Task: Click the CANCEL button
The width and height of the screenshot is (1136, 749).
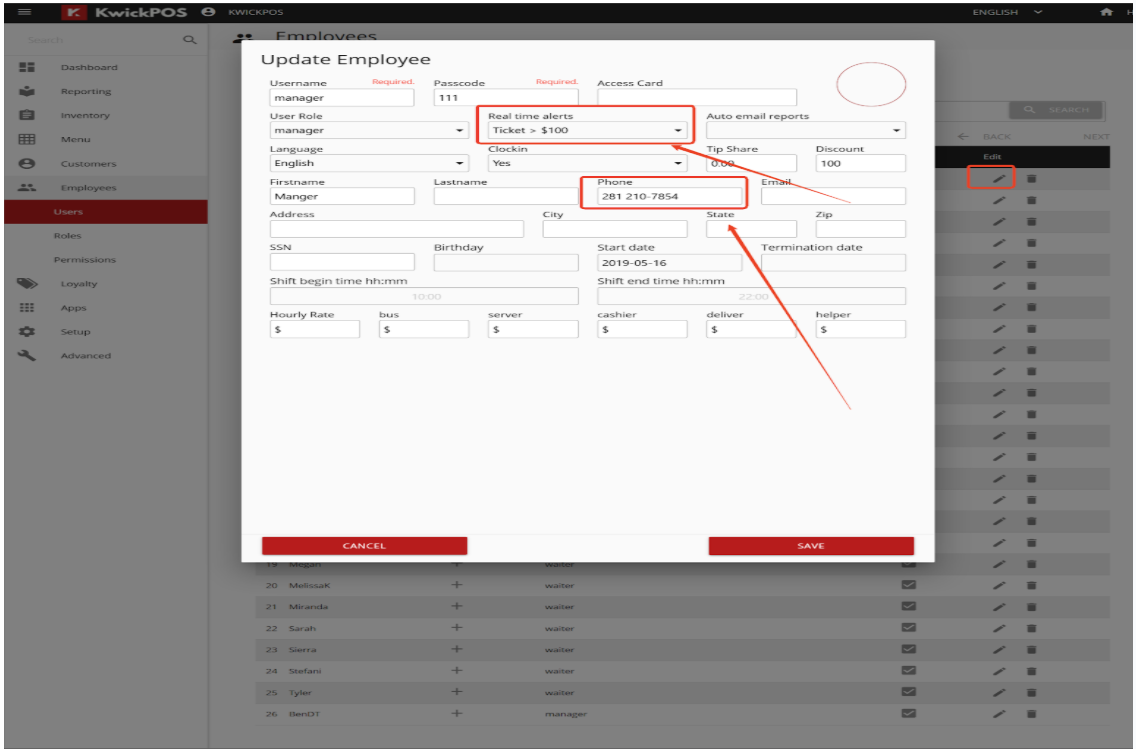Action: [x=364, y=545]
